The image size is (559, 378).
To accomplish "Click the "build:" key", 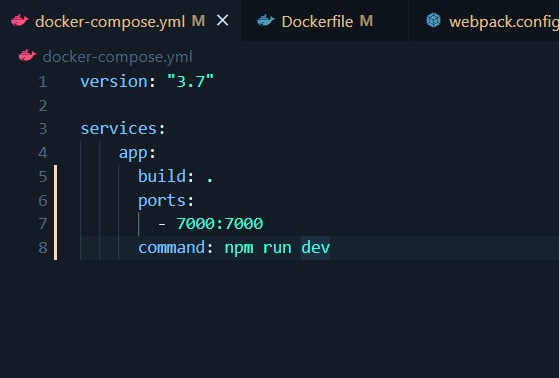I will coord(166,177).
